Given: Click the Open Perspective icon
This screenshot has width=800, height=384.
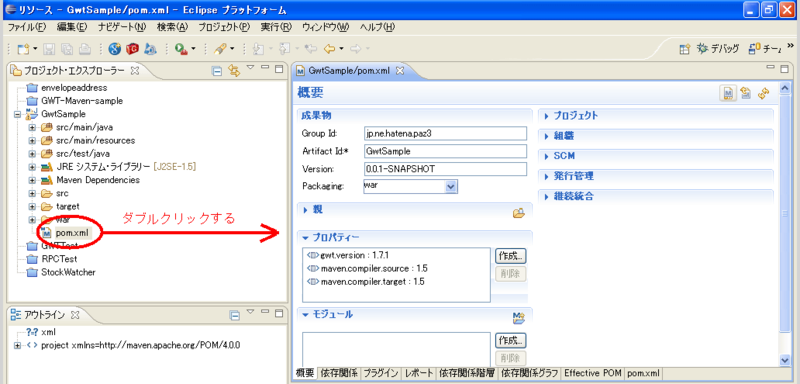Looking at the screenshot, I should [685, 49].
